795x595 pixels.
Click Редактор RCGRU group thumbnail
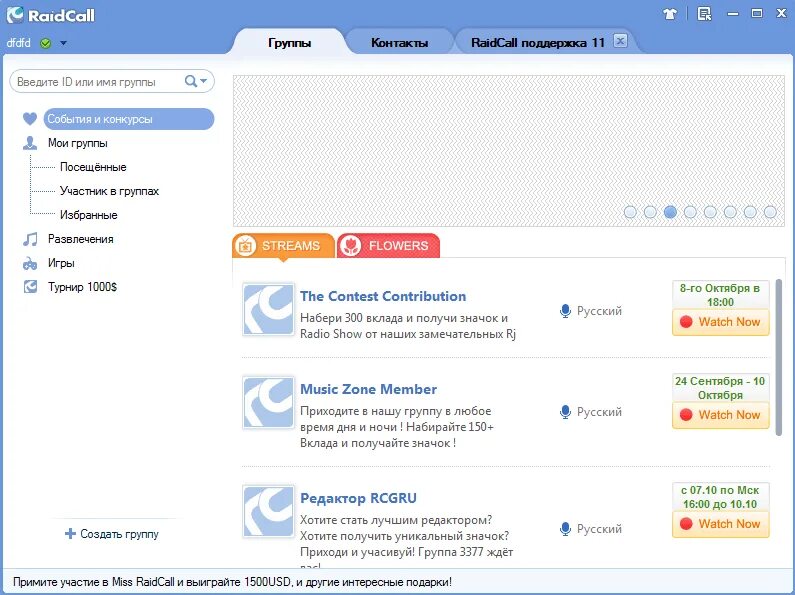[268, 511]
